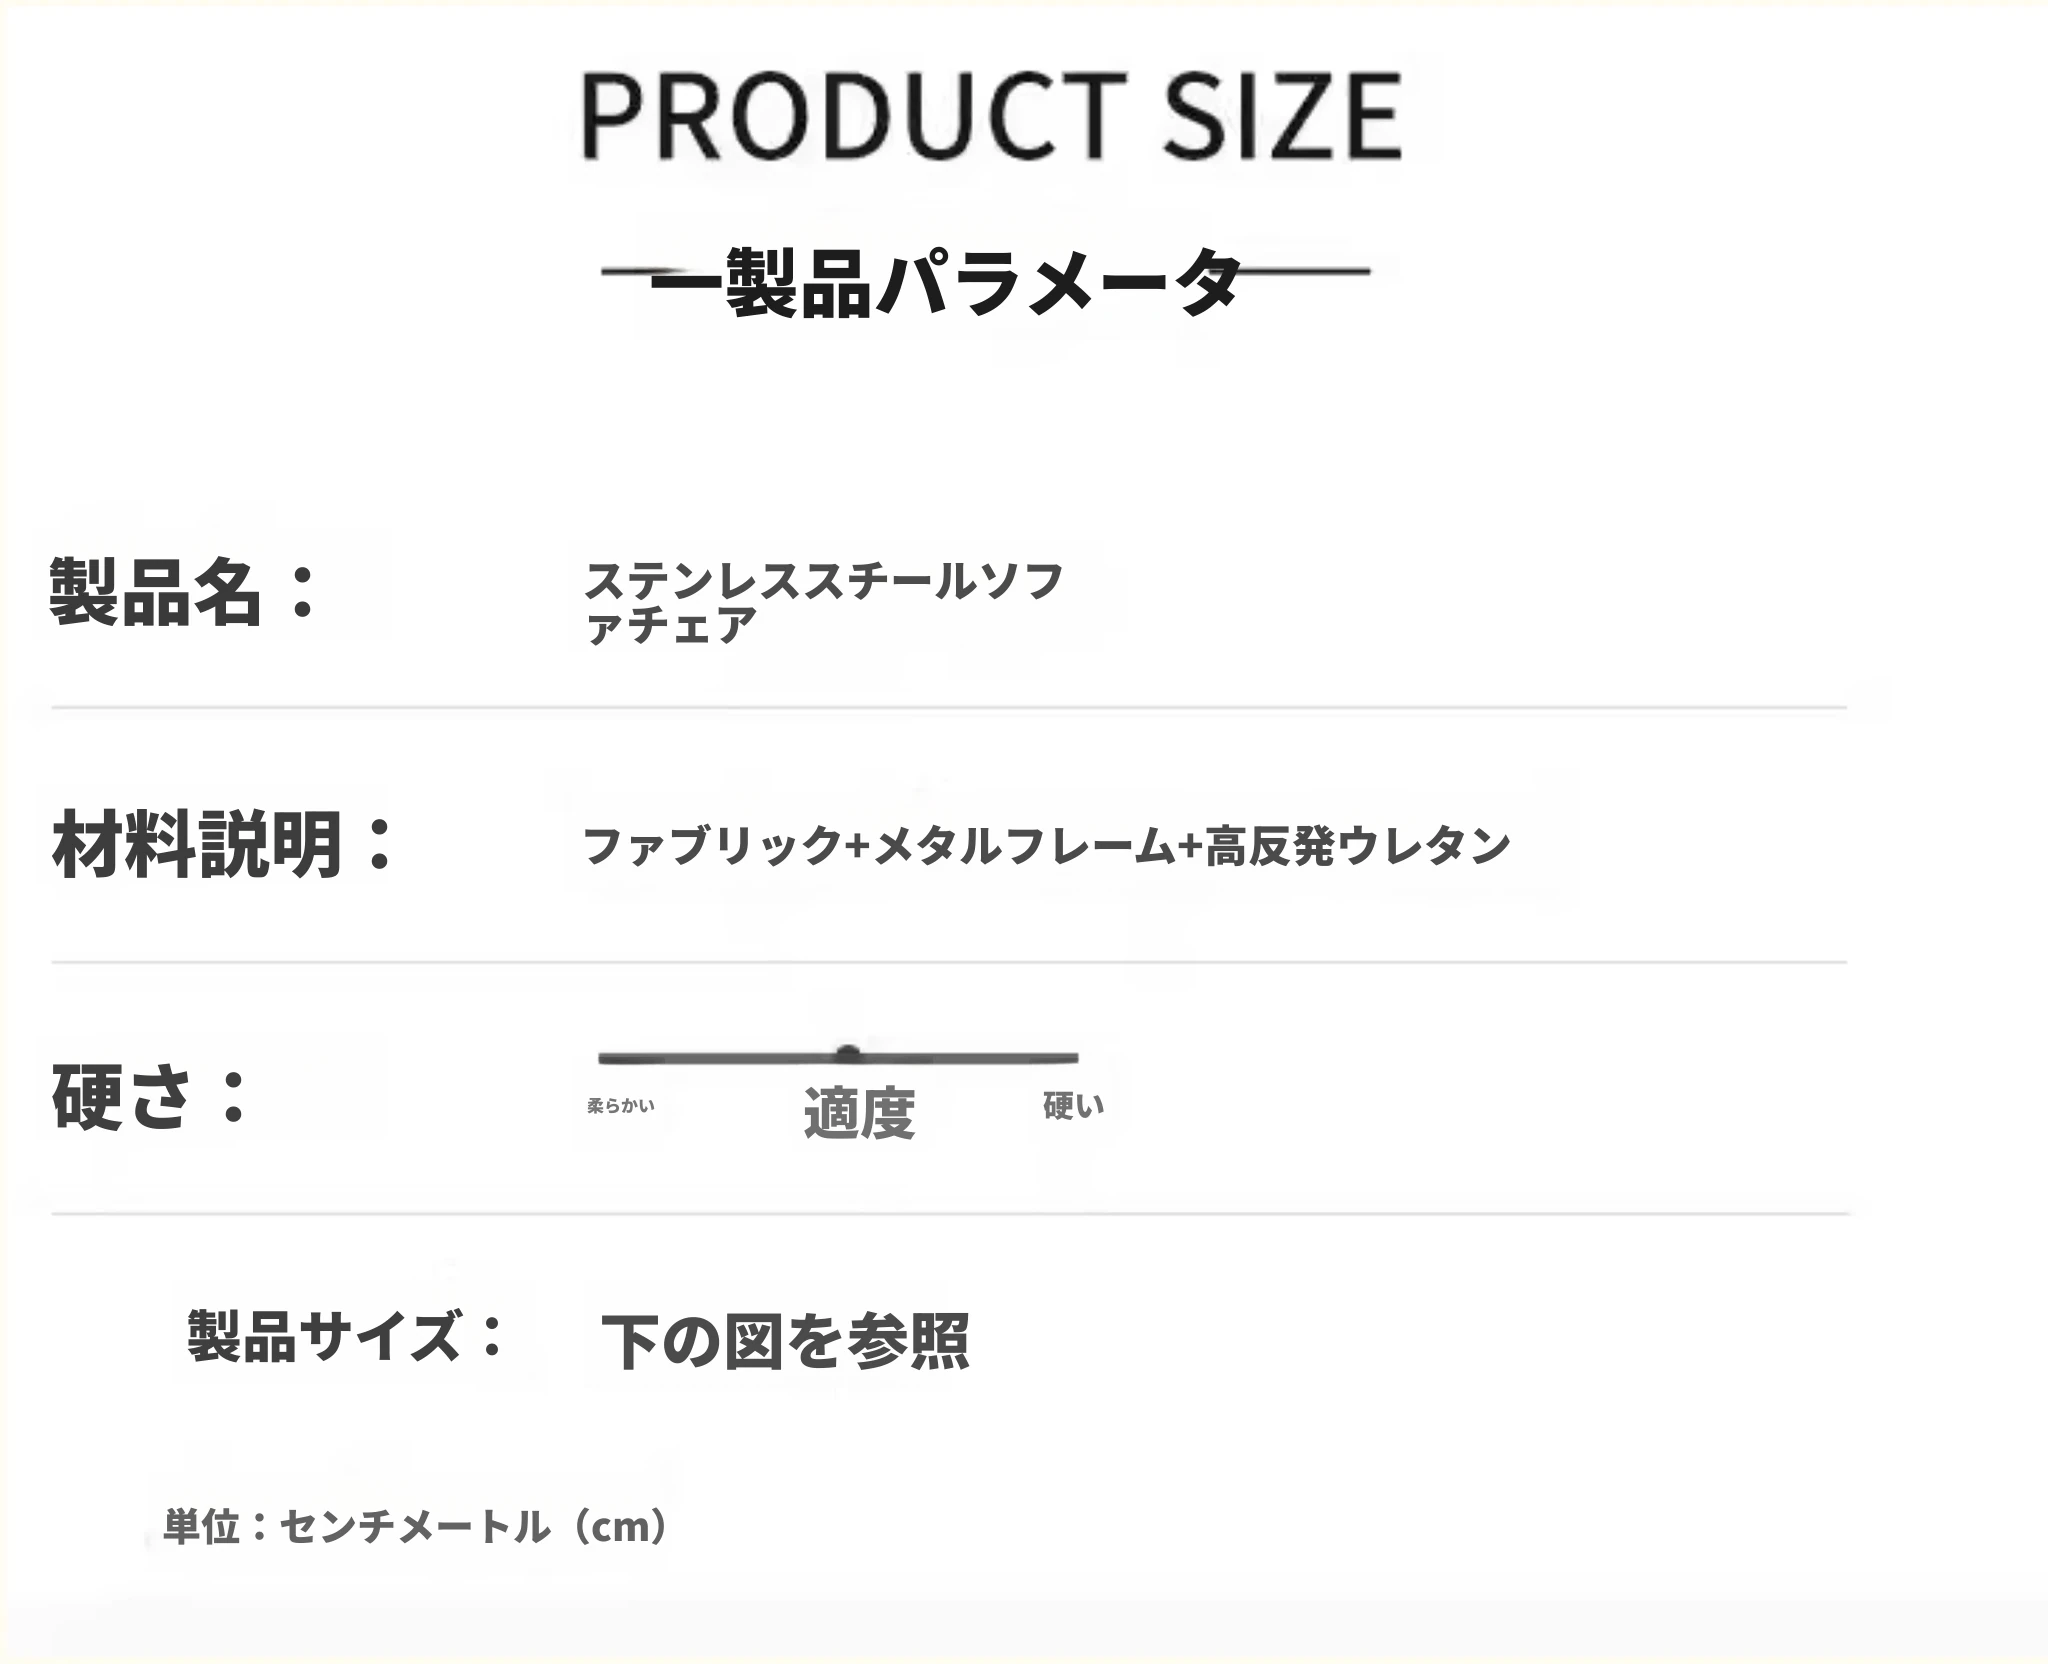Select the ステンレススチールソファチェア product name
Viewport: 2048px width, 1664px height.
pyautogui.click(x=822, y=602)
